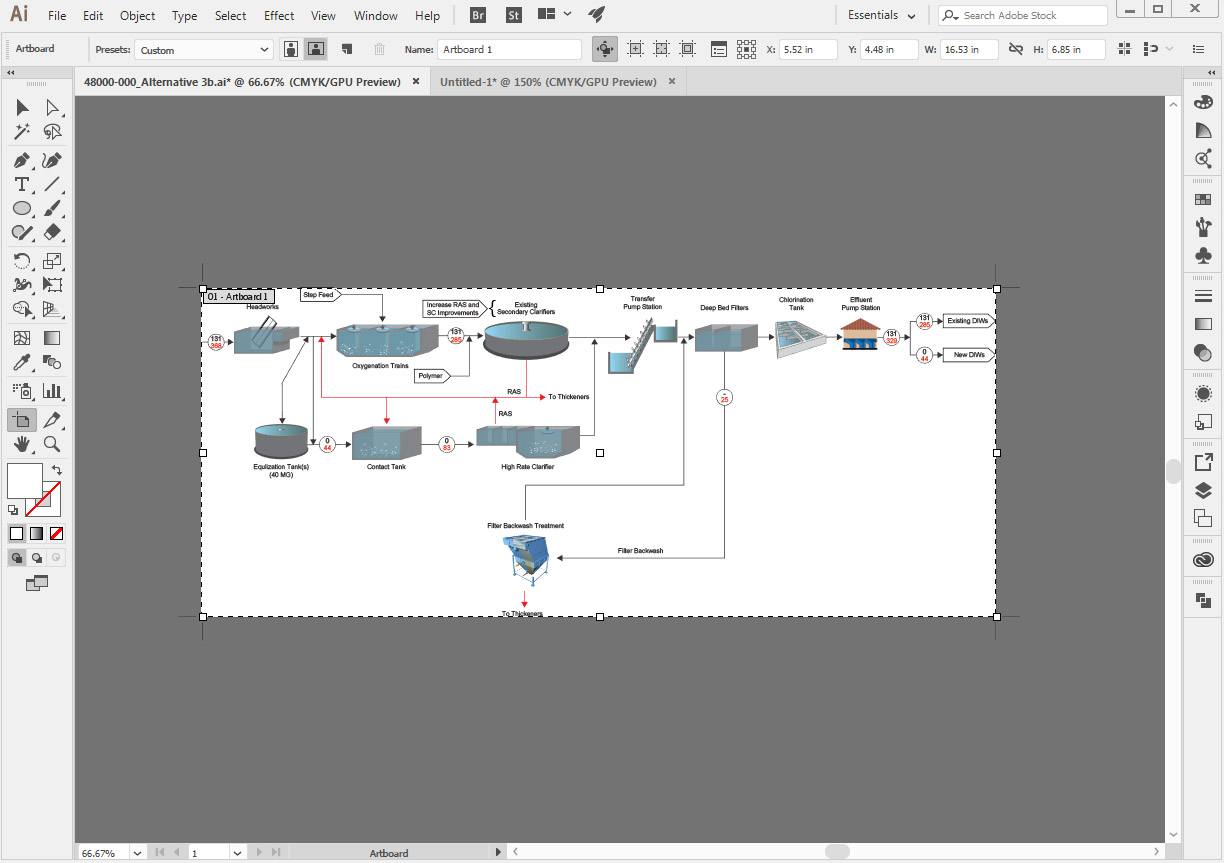Open the Effect menu
The height and width of the screenshot is (863, 1224).
point(279,15)
